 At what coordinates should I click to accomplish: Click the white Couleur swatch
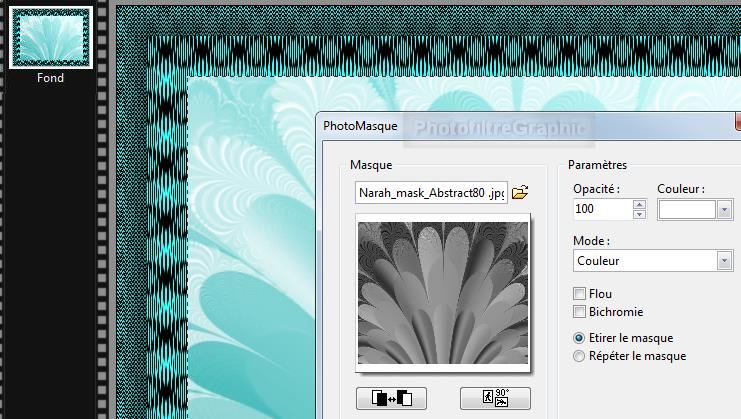pos(686,209)
